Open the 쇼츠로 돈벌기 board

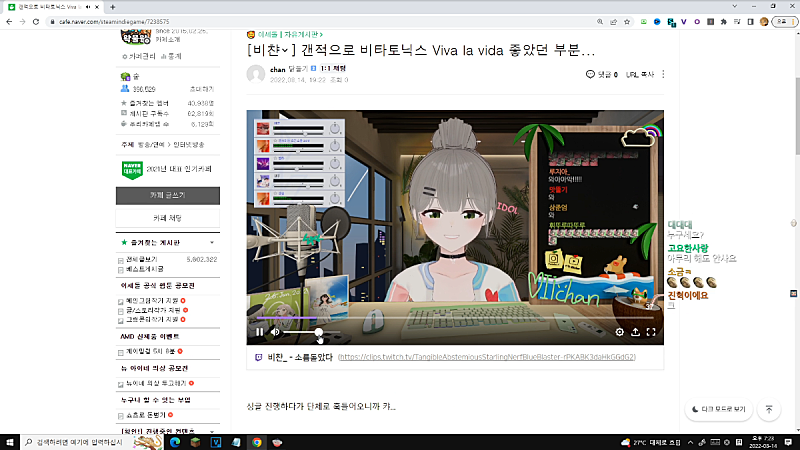click(x=146, y=415)
